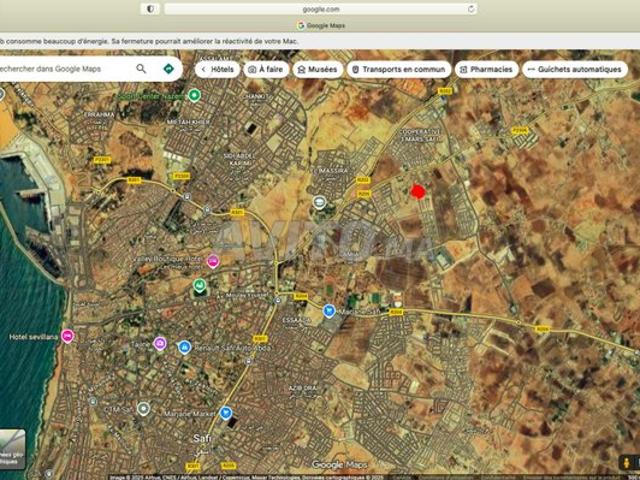640x480 pixels.
Task: Click the search magnifier icon in Maps
Action: [x=141, y=69]
